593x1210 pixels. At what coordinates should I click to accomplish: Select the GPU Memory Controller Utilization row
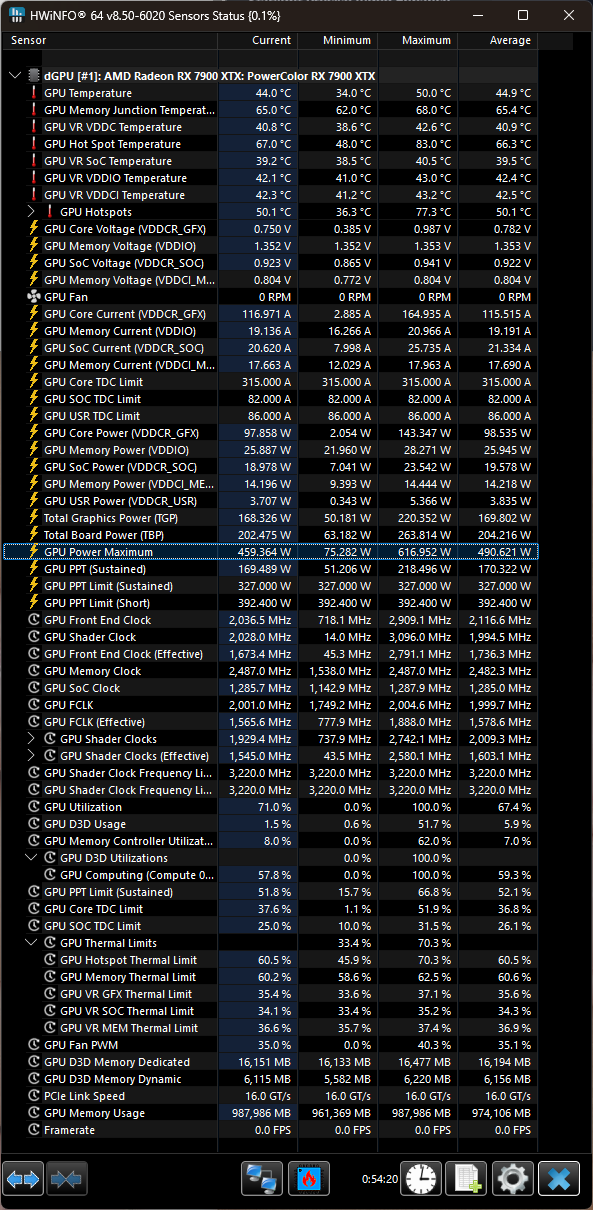271,841
